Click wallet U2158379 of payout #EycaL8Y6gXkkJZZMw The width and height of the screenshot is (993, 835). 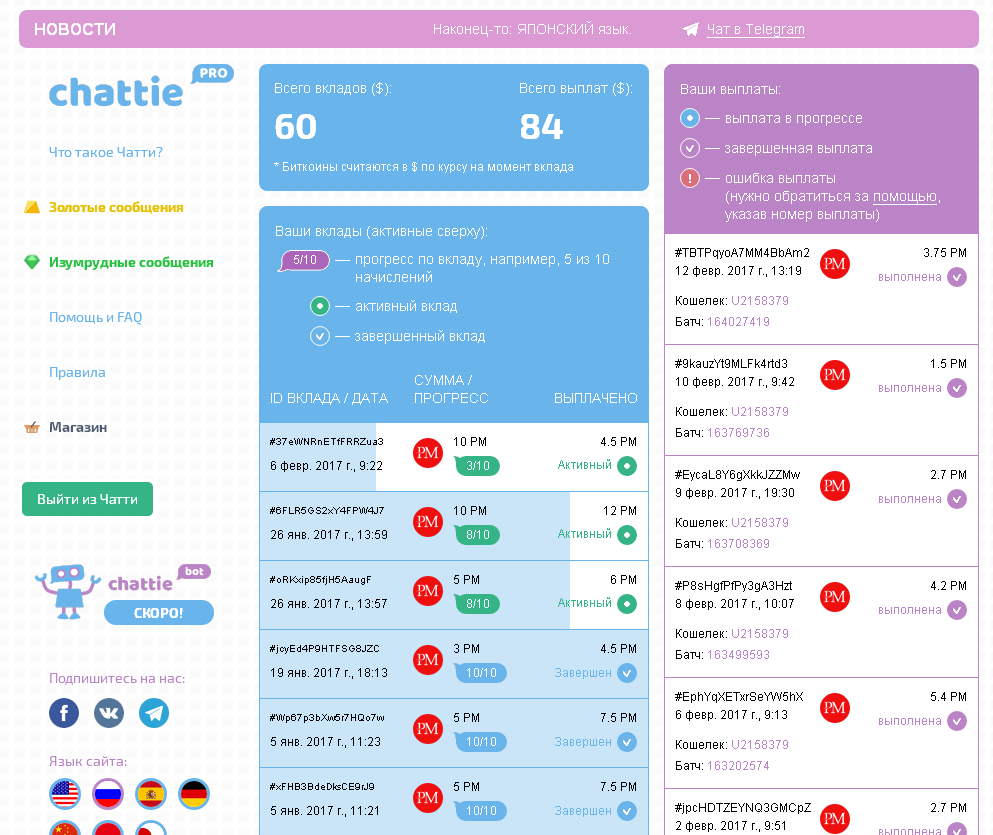point(760,523)
